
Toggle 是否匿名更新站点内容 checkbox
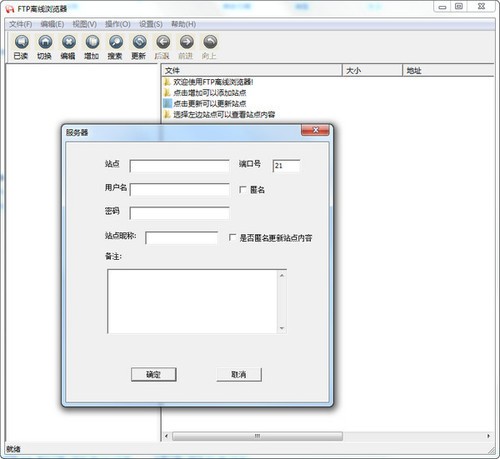coord(232,237)
